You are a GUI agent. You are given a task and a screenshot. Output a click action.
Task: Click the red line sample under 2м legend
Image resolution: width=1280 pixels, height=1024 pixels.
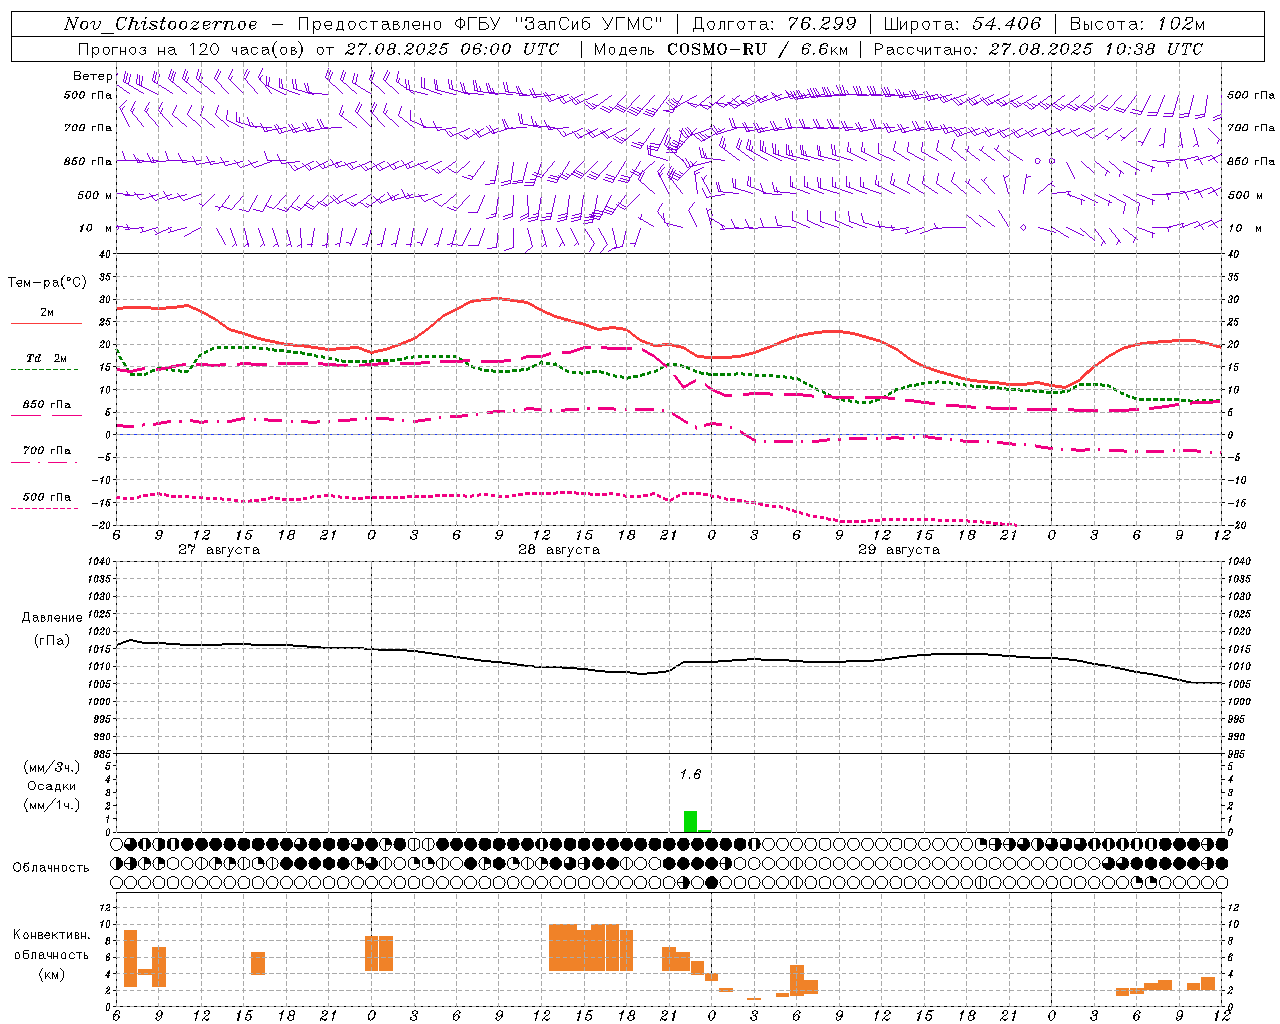[46, 323]
